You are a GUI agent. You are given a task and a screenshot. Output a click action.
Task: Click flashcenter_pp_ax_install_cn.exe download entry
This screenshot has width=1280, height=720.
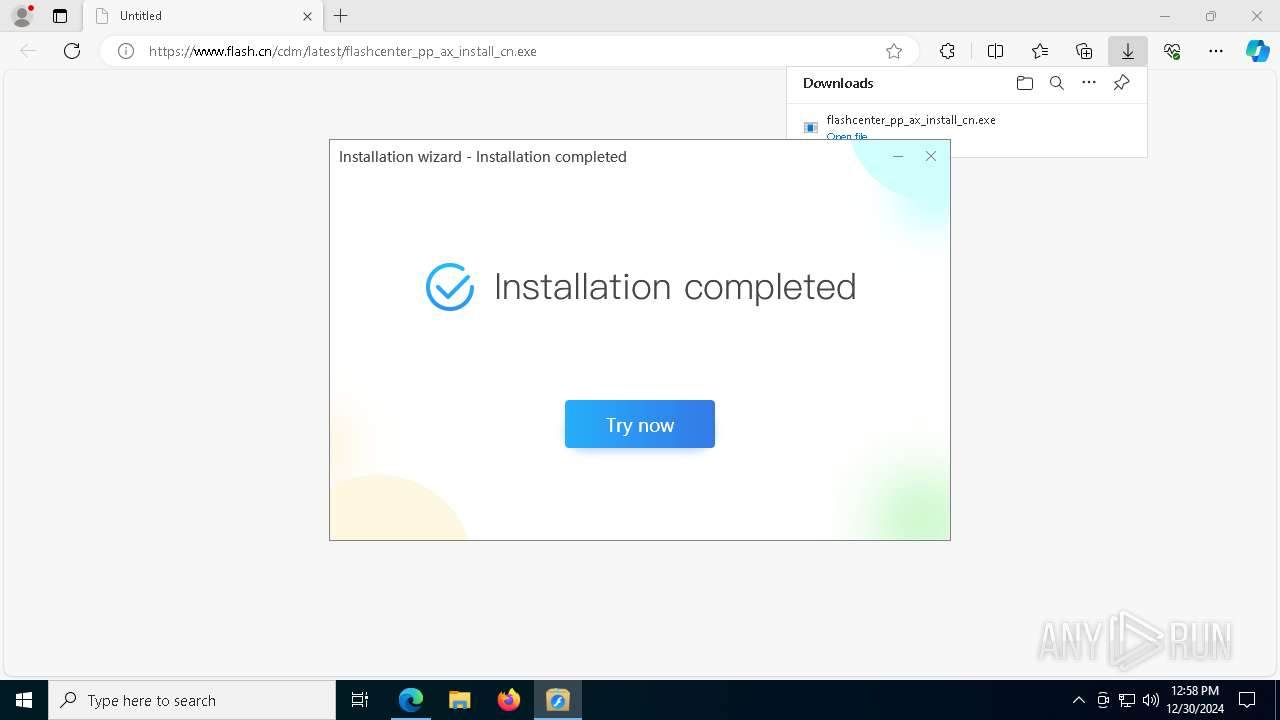click(x=911, y=120)
